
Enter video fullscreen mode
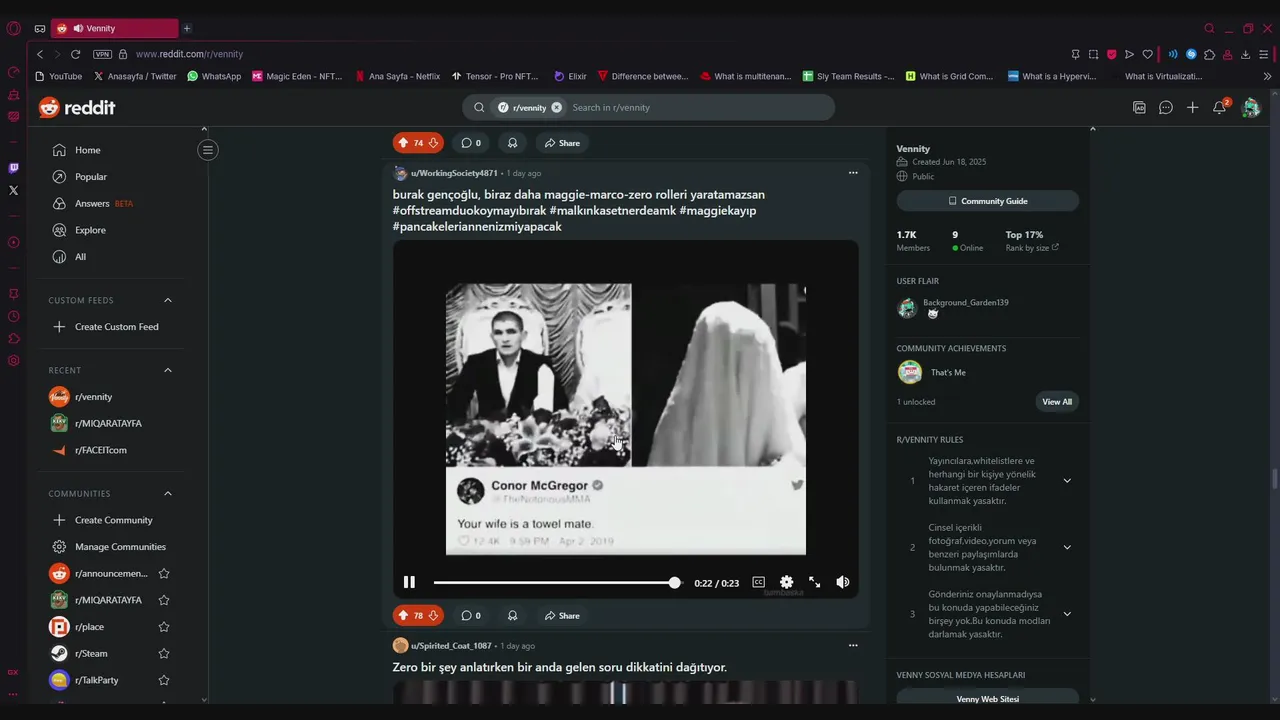click(x=815, y=582)
